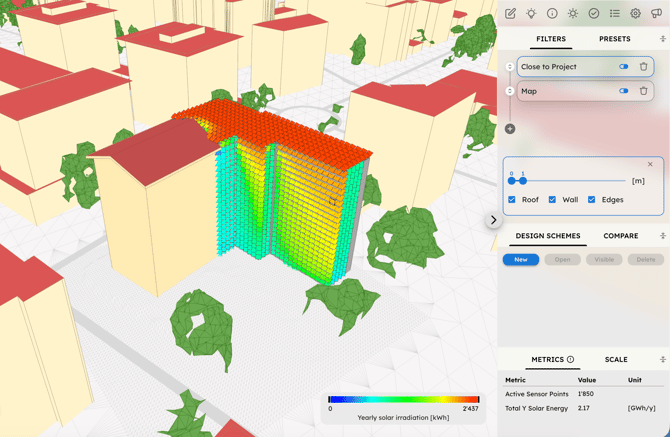Click the megaphone announcements icon
670x437 pixels.
coord(657,14)
